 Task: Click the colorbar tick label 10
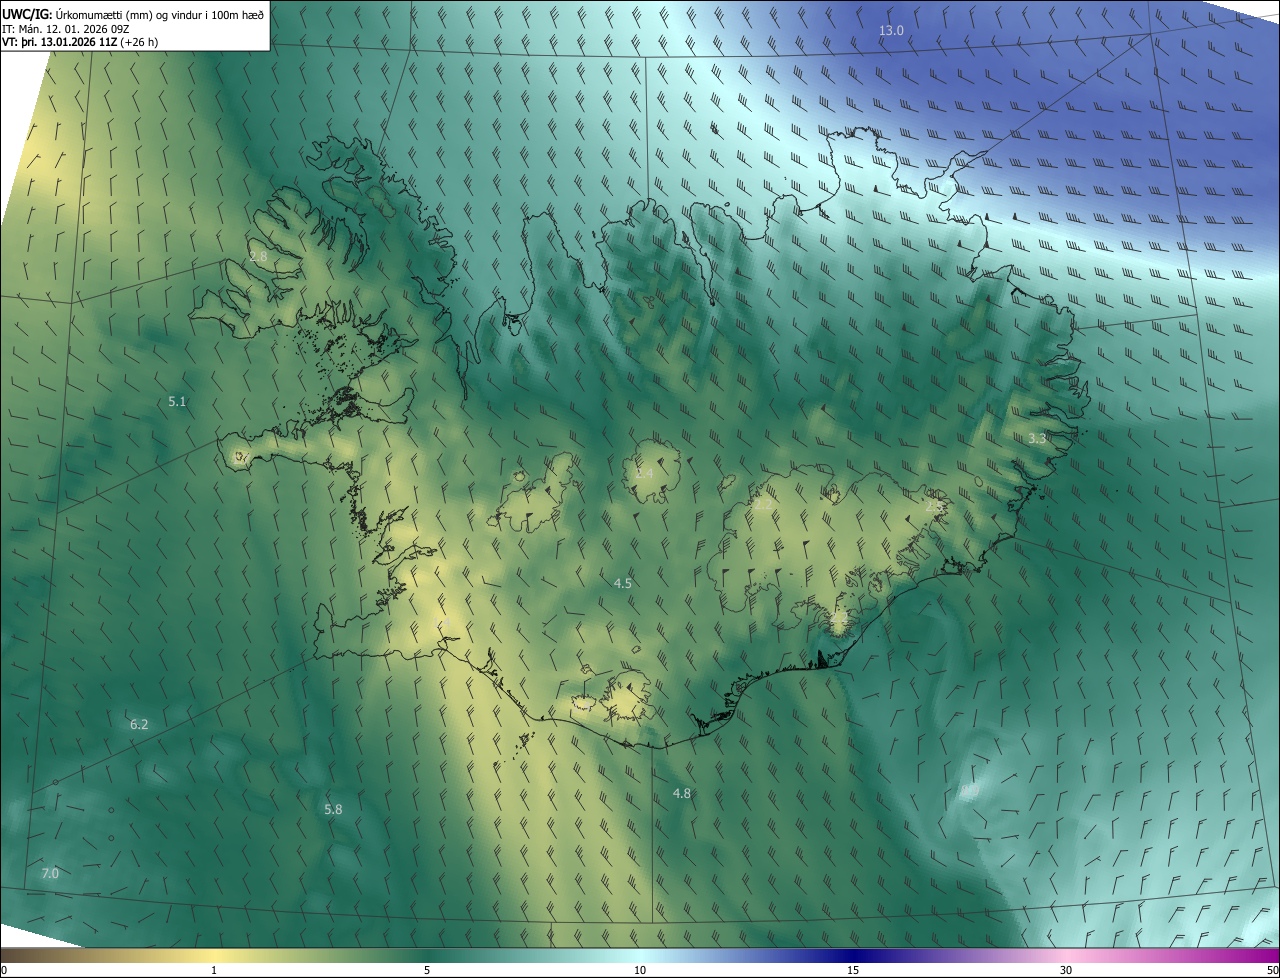click(x=640, y=970)
